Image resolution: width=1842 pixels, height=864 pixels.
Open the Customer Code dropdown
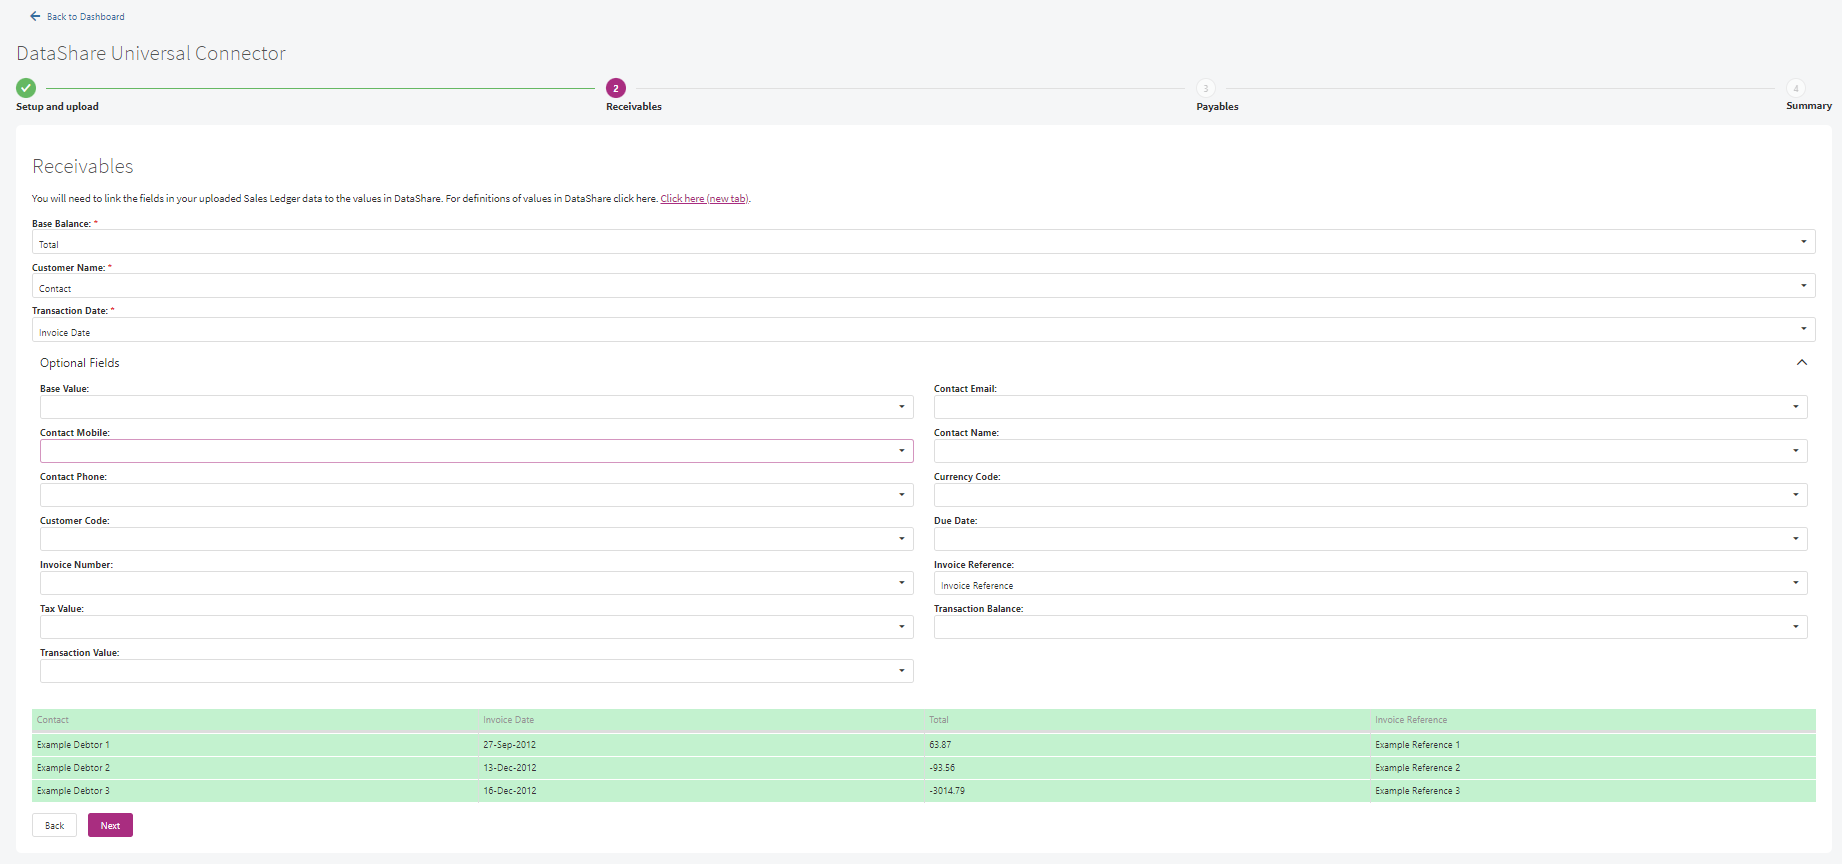pyautogui.click(x=476, y=539)
